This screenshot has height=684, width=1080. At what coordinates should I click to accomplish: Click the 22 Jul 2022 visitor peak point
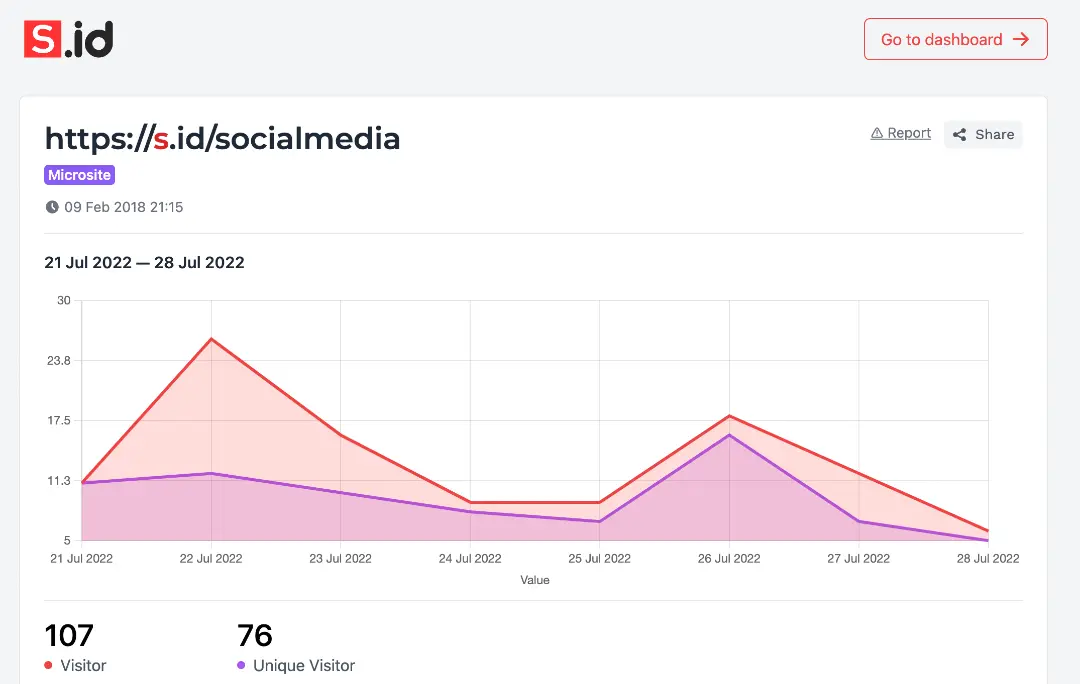coord(211,339)
